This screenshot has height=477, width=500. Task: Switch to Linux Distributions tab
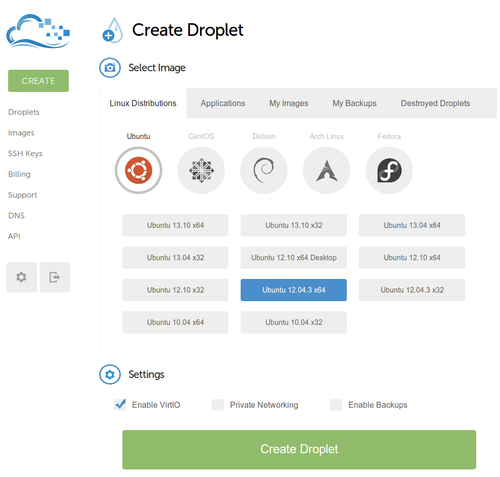coord(143,103)
